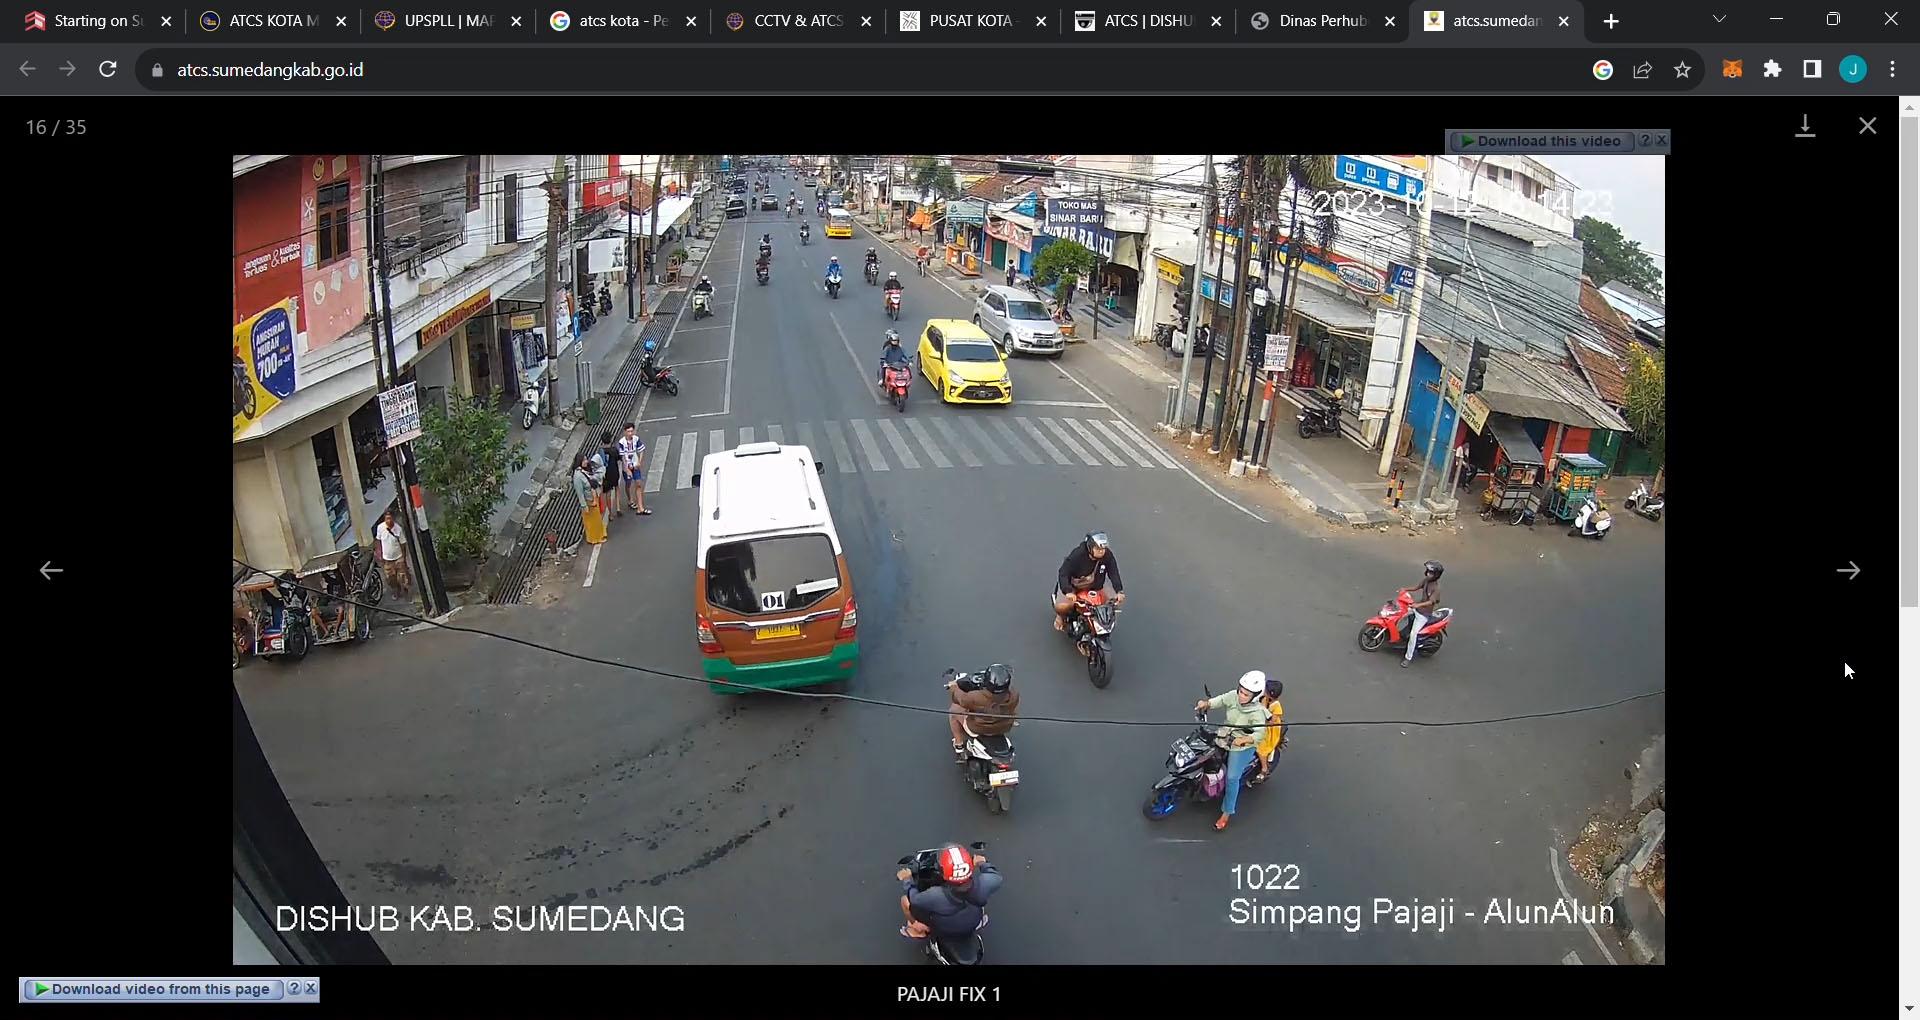Close the Dinas Perhub tab
Image resolution: width=1920 pixels, height=1020 pixels.
[x=1390, y=21]
